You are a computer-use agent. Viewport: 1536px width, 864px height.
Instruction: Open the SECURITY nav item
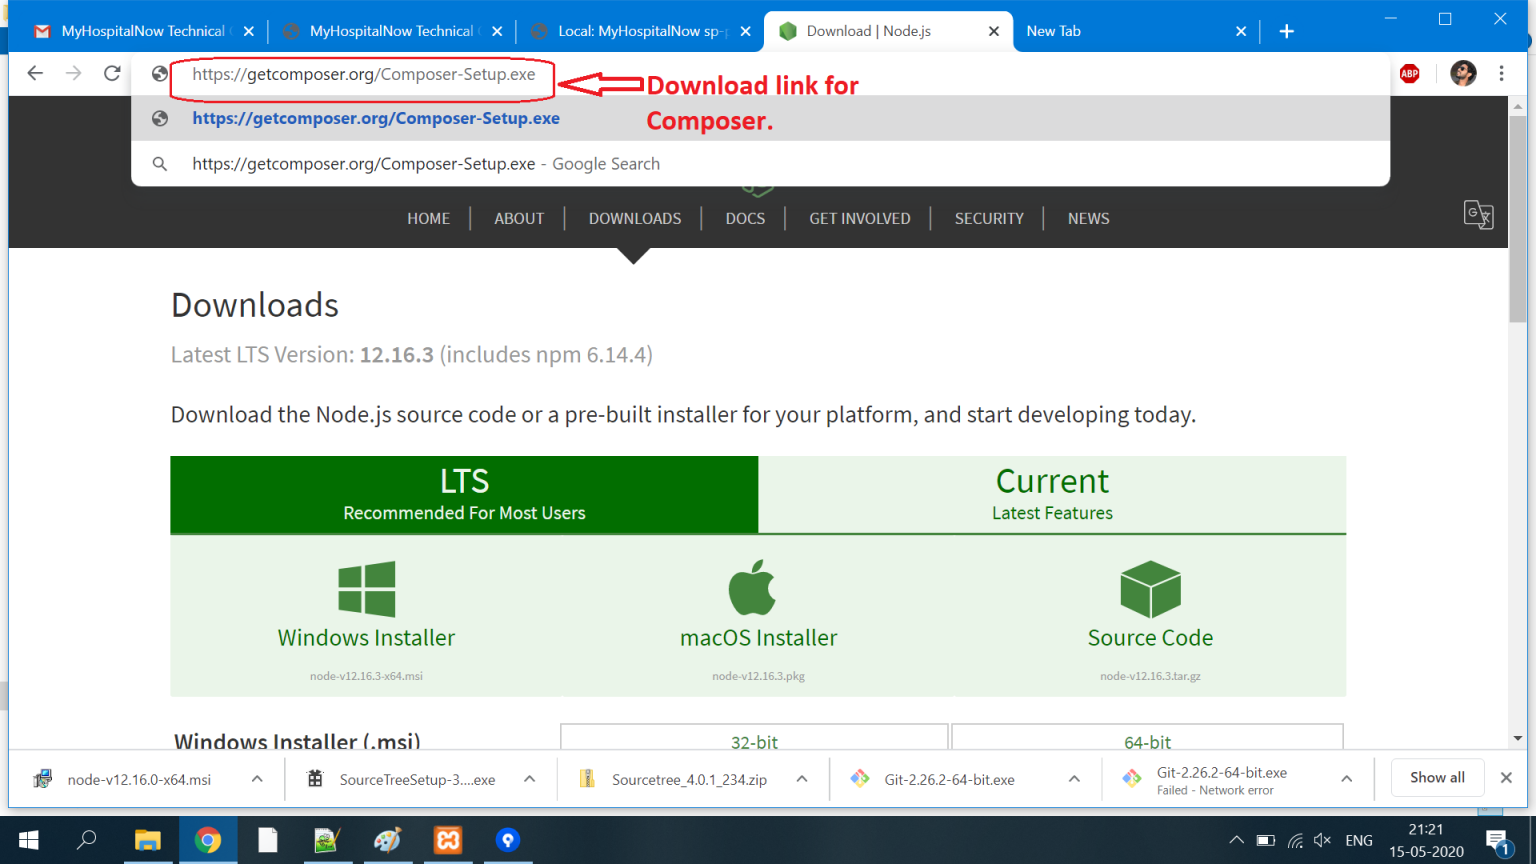coord(989,218)
